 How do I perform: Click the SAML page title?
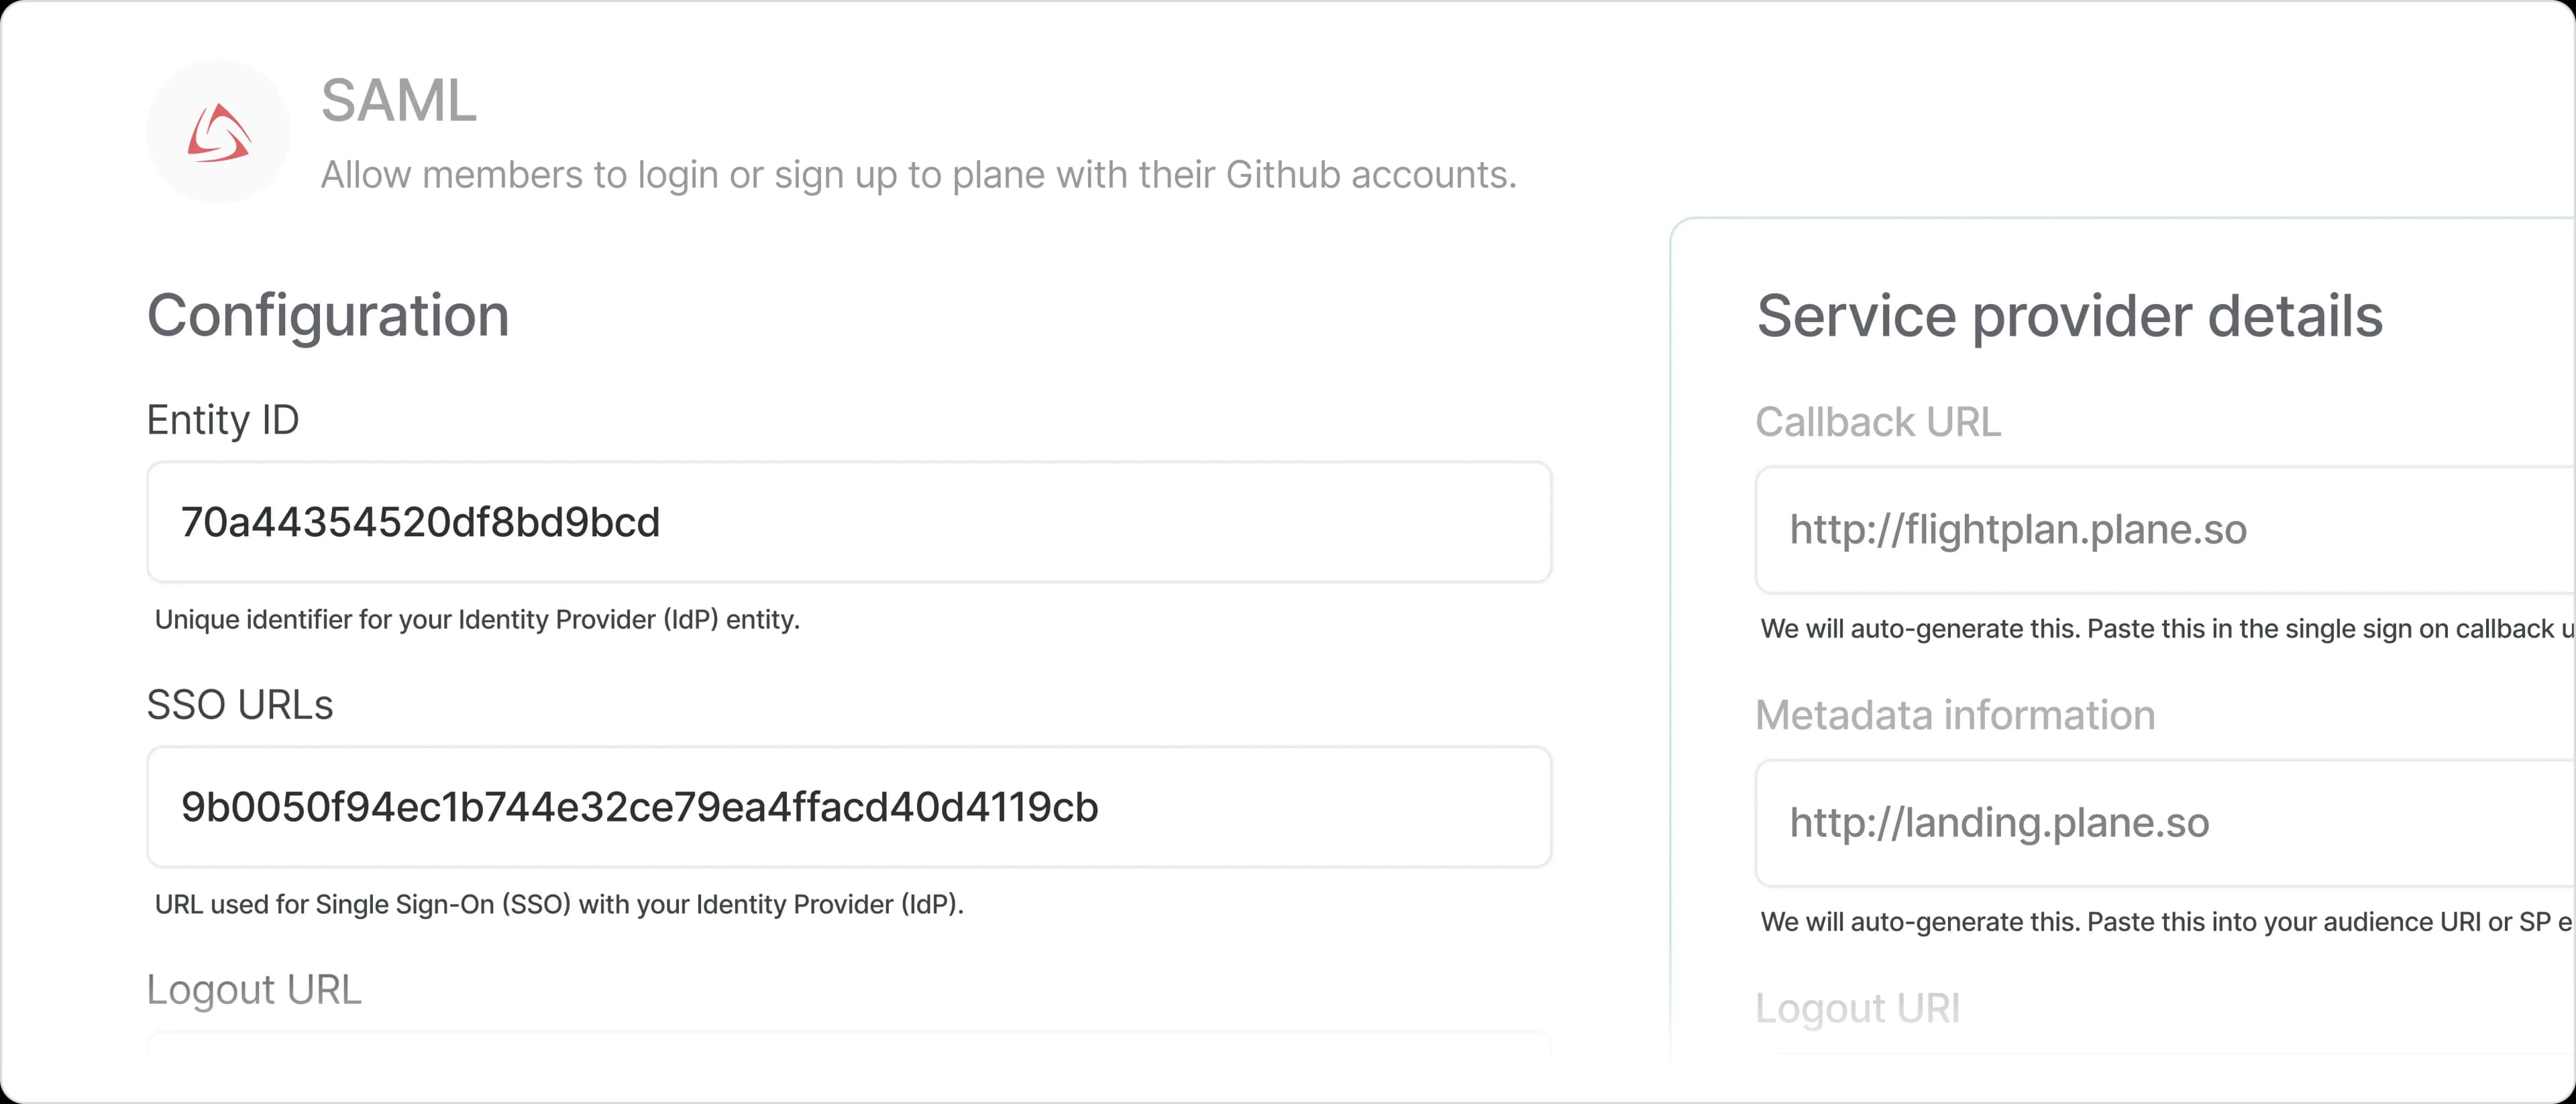click(398, 101)
